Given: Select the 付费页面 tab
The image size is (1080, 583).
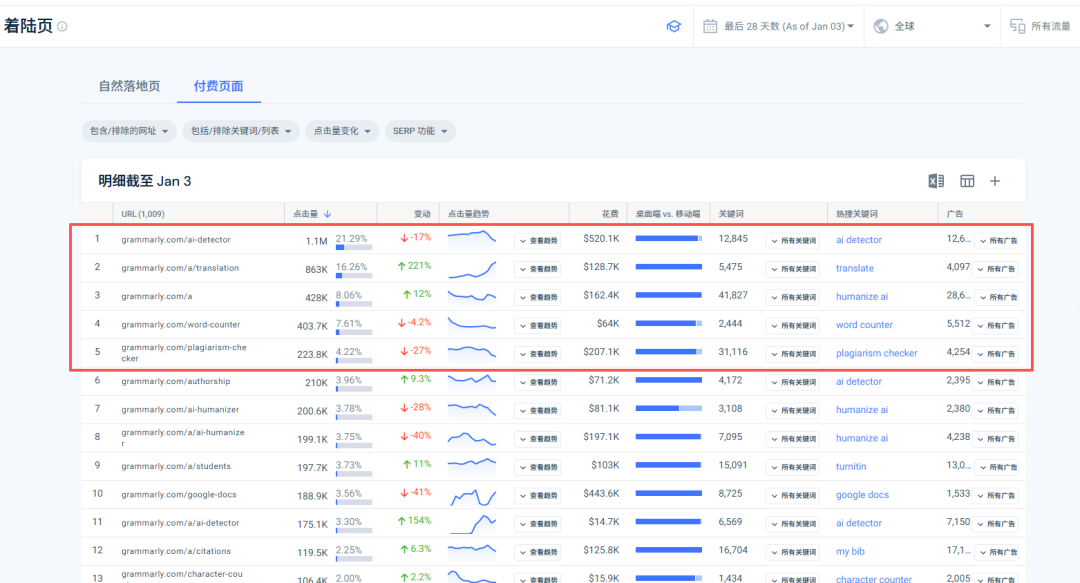Looking at the screenshot, I should (218, 86).
